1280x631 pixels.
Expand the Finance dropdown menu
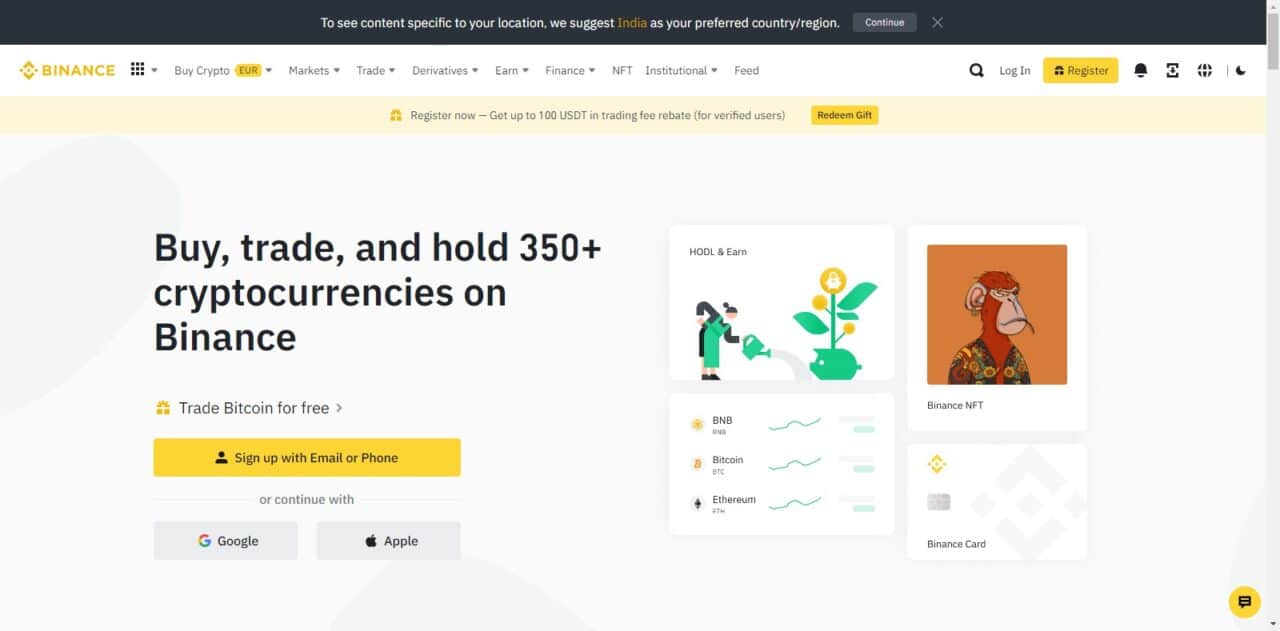click(570, 70)
